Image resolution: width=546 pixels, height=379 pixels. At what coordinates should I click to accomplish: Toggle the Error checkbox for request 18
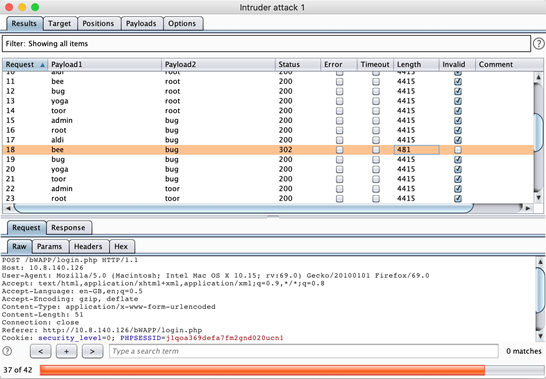(x=340, y=150)
